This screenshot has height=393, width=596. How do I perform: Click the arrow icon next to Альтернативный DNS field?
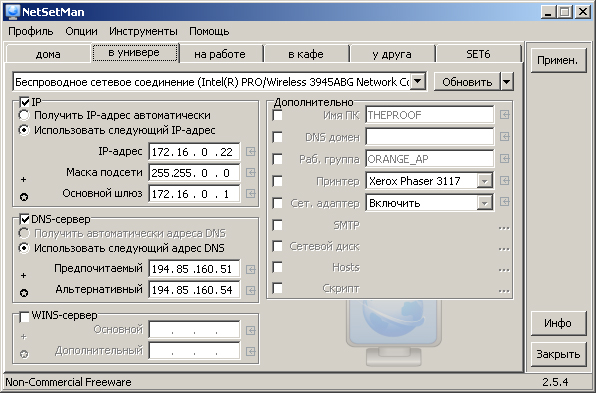(250, 290)
